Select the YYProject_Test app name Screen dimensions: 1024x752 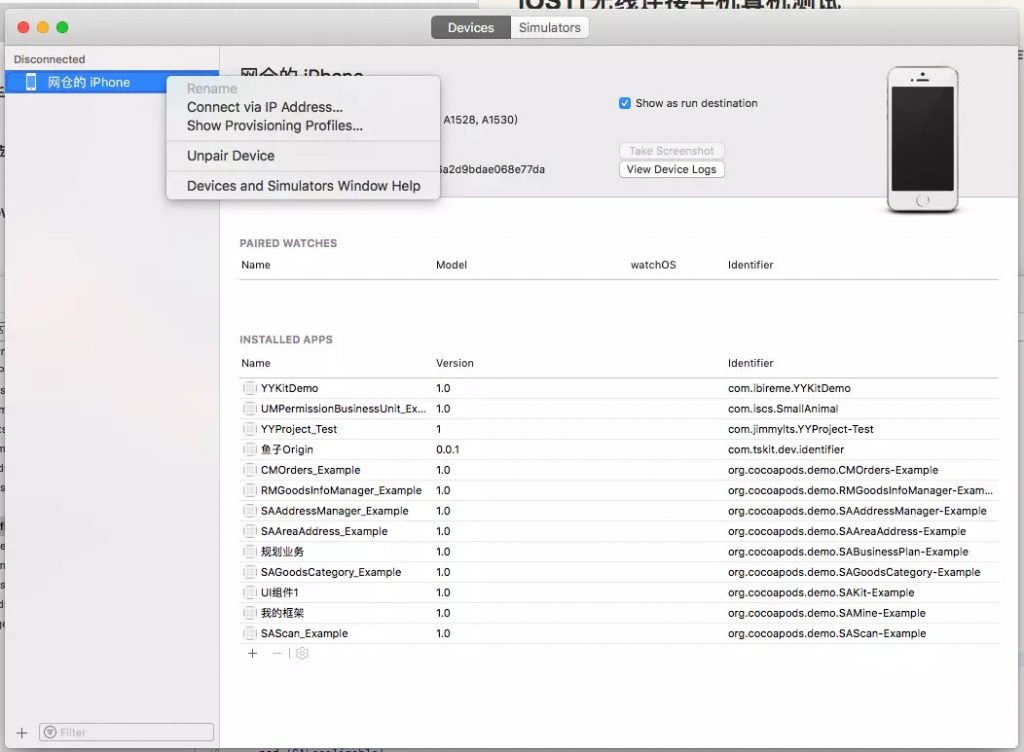coord(299,429)
